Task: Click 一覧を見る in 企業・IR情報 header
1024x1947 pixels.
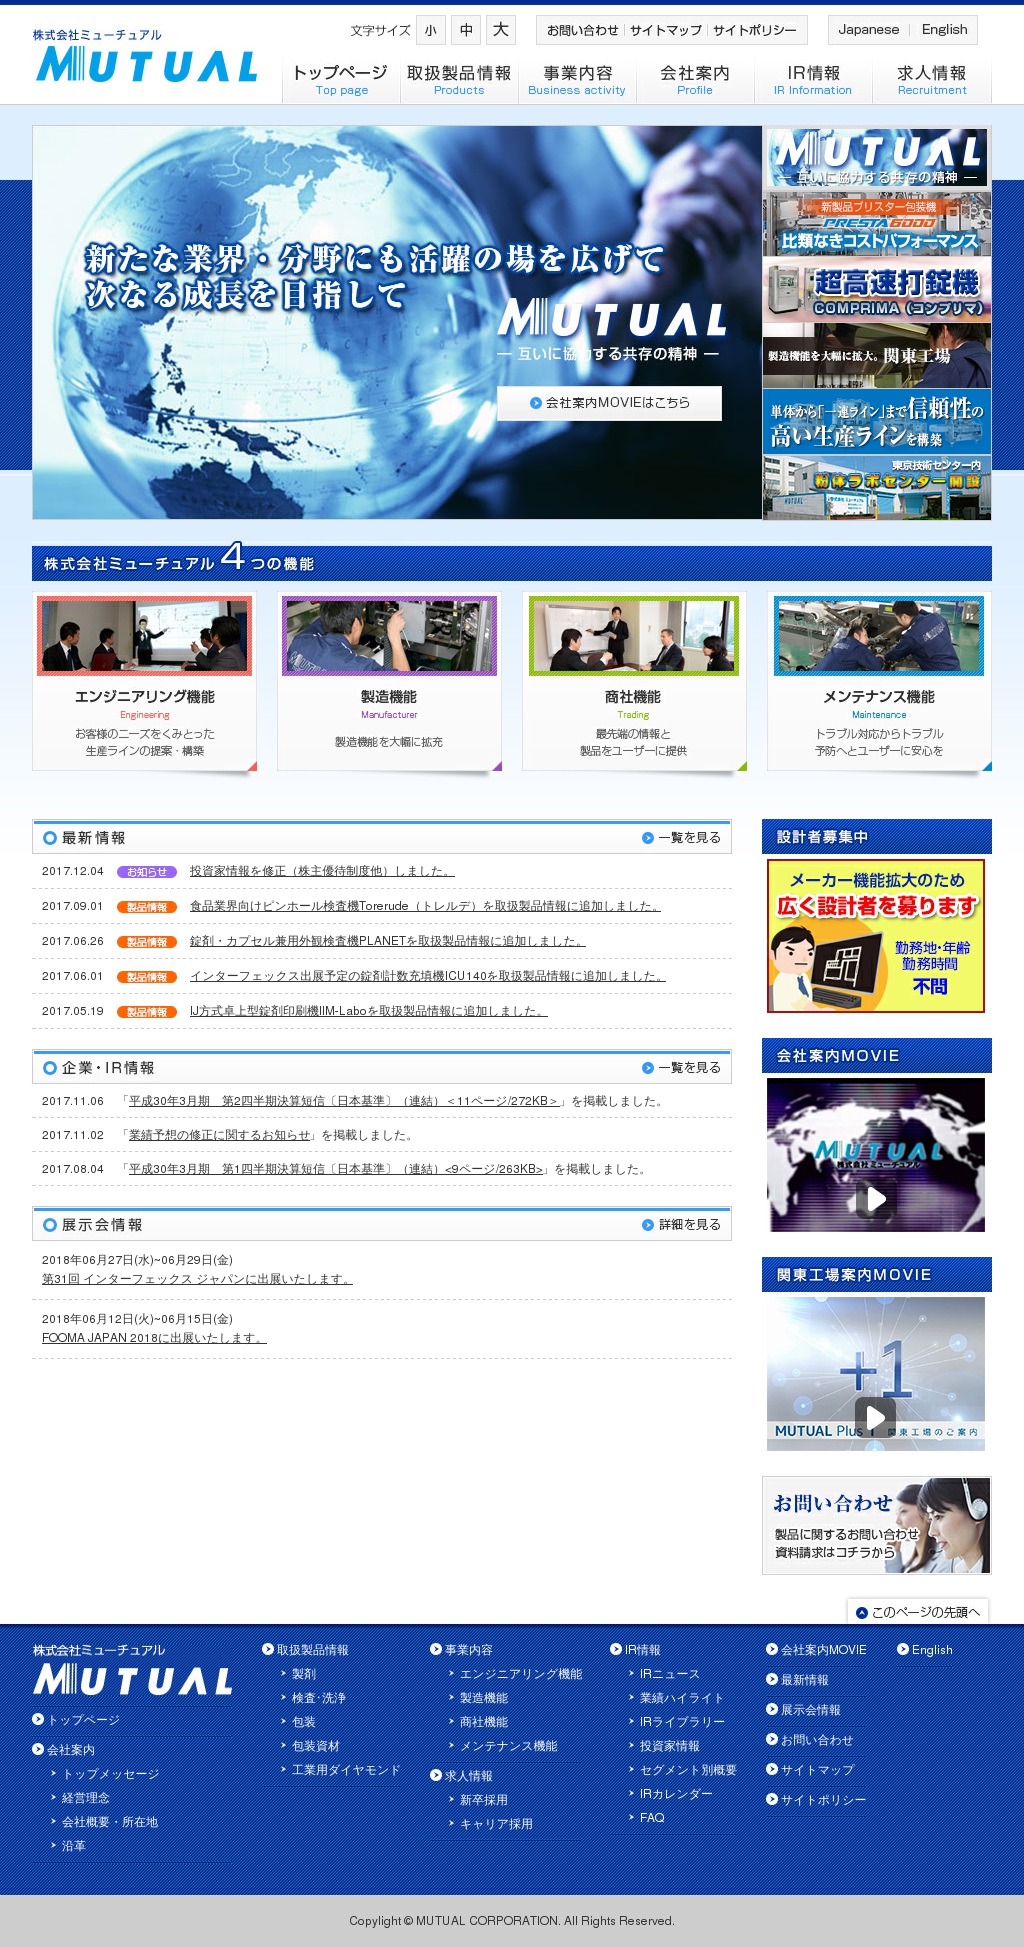Action: point(681,1068)
